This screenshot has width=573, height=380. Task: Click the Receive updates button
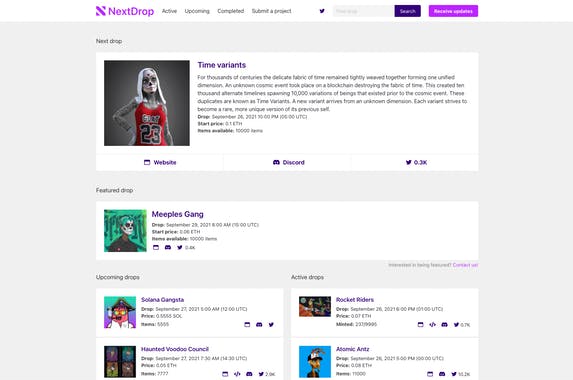click(x=453, y=11)
